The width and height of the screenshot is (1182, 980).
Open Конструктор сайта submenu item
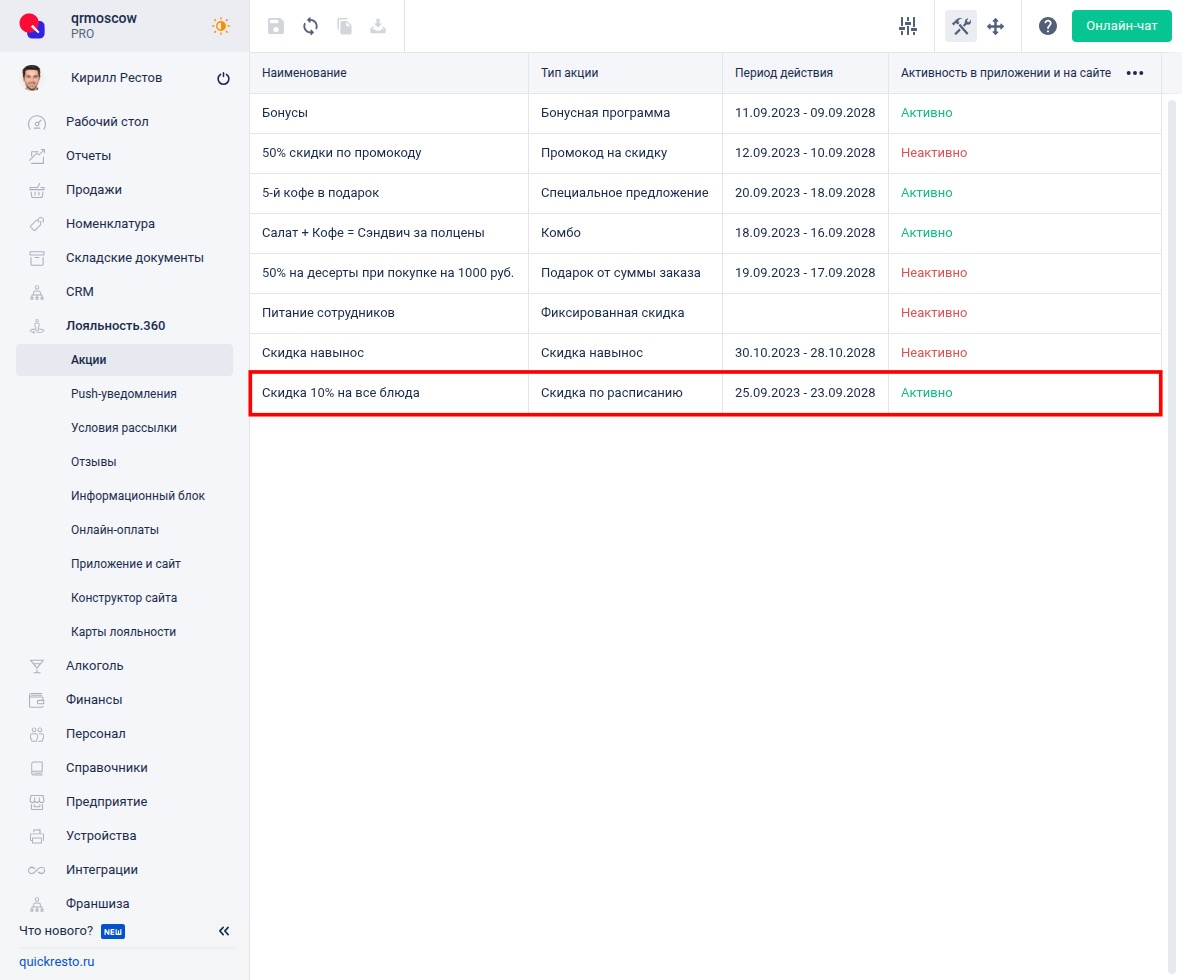tap(124, 597)
